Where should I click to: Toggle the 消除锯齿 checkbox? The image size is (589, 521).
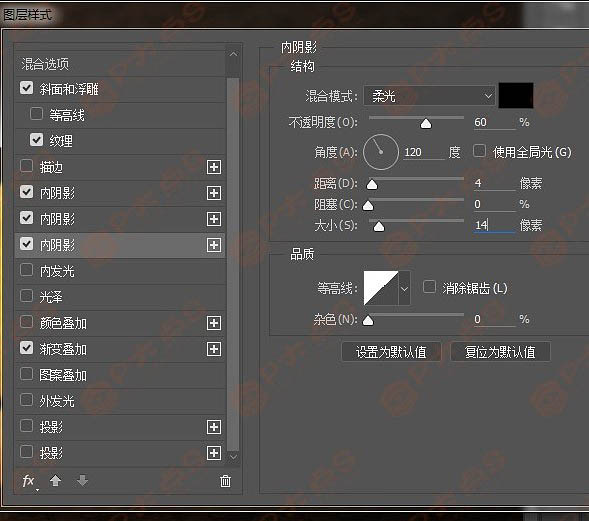(x=429, y=287)
